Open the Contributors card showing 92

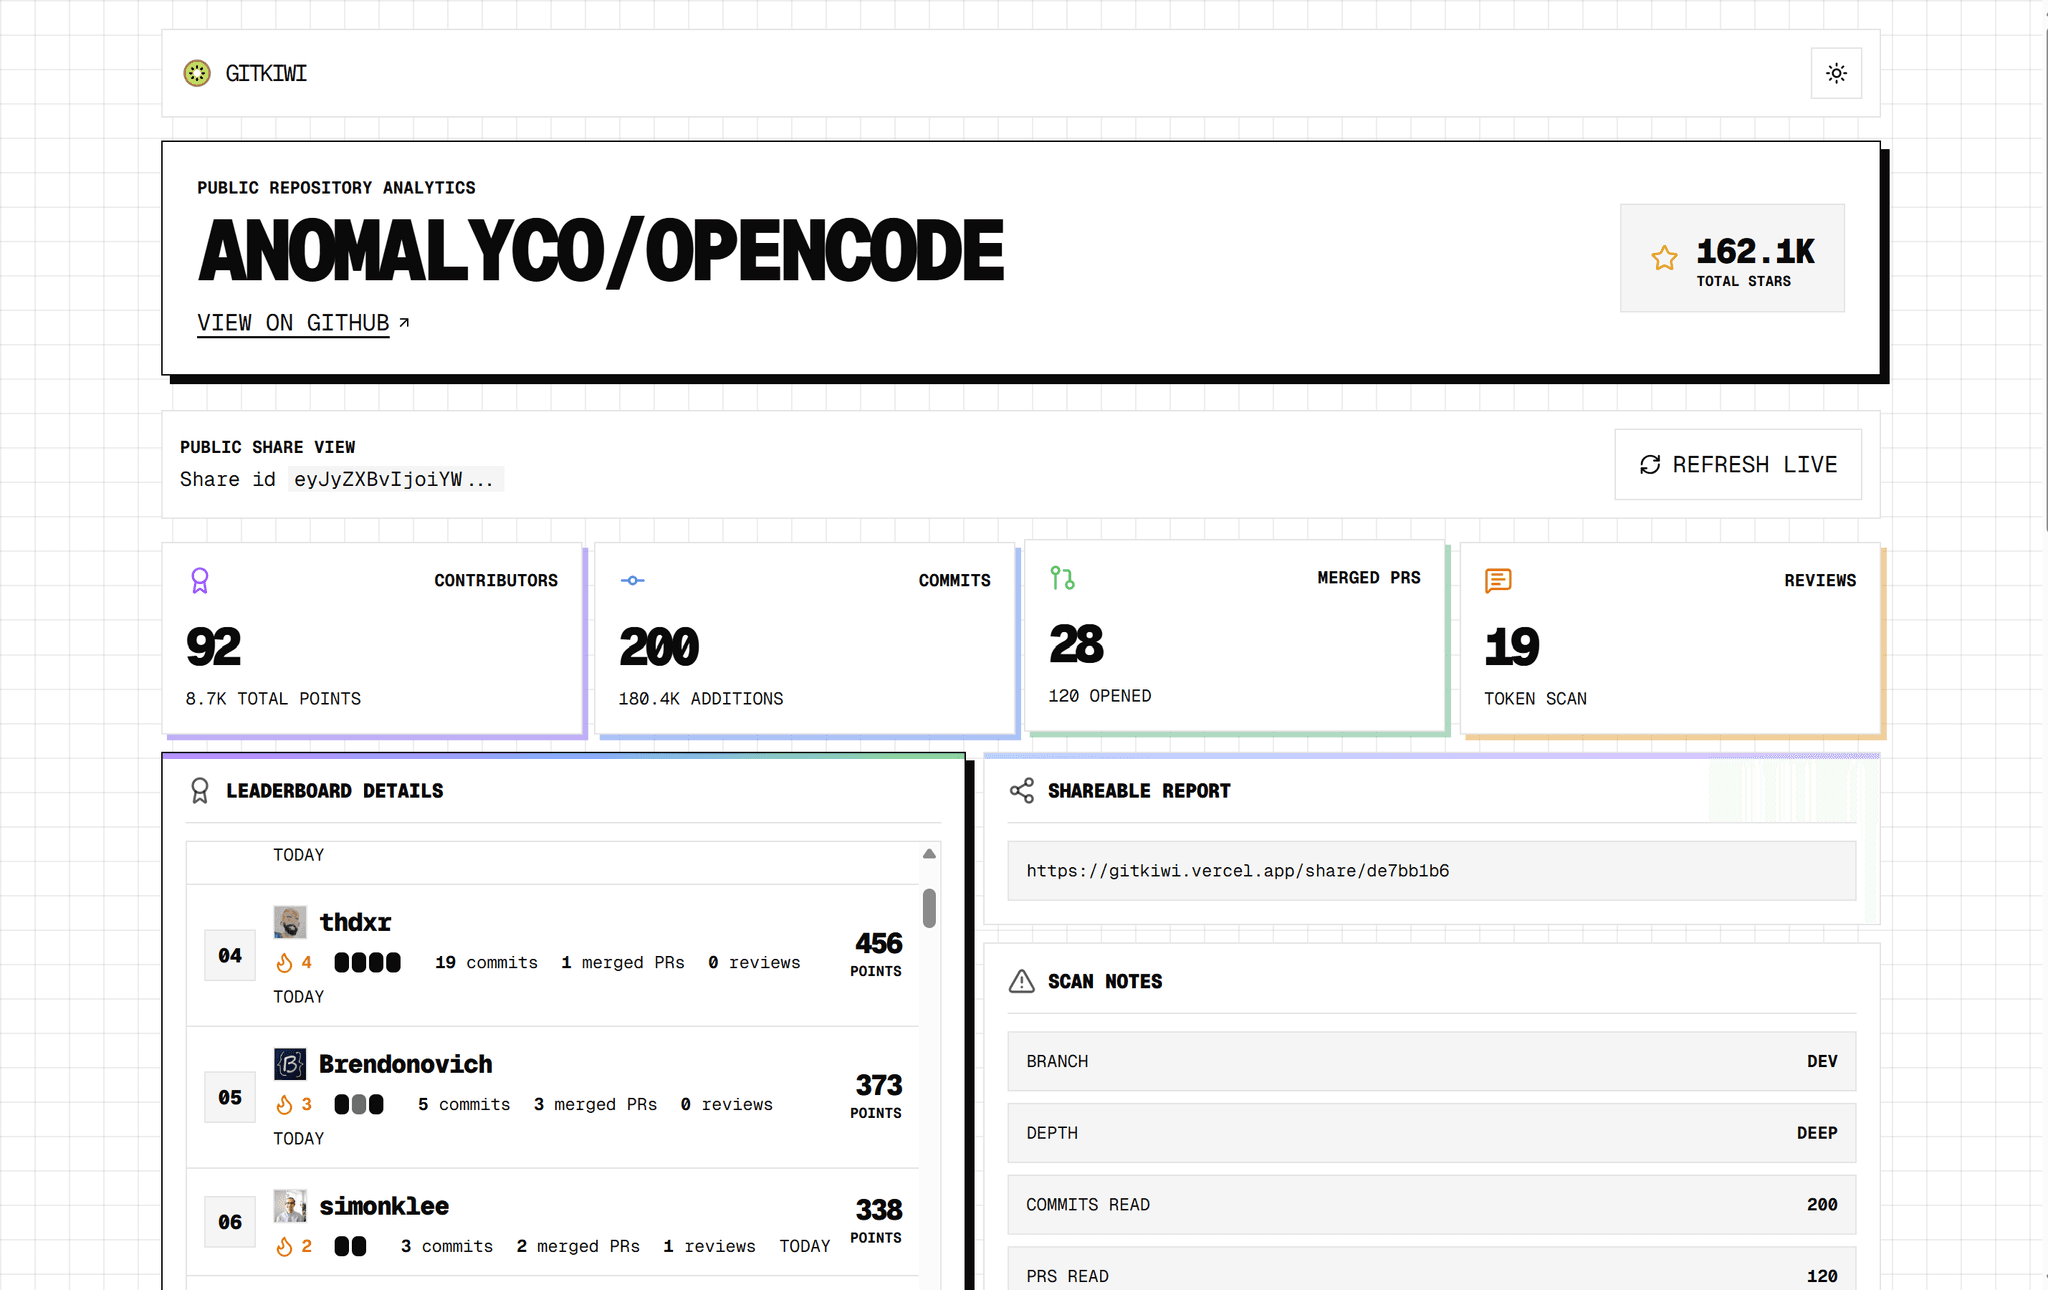coord(372,639)
